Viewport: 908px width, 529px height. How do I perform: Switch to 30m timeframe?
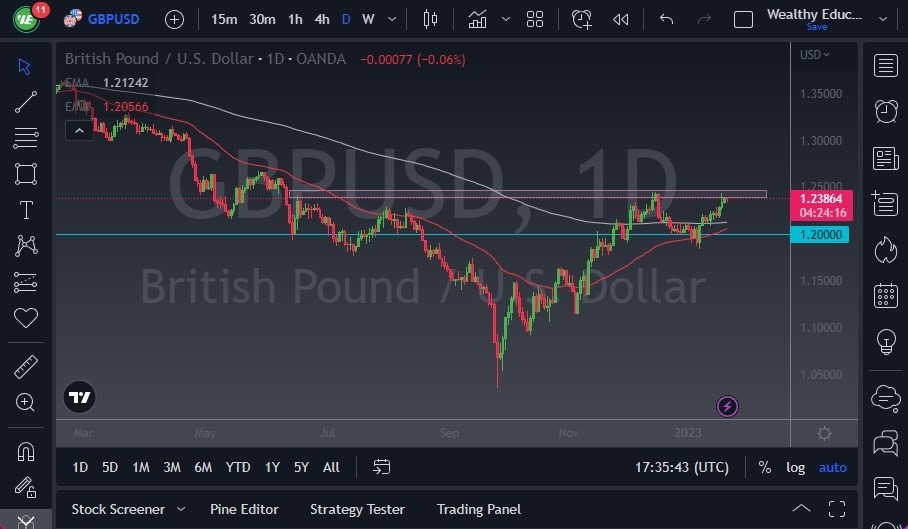262,19
